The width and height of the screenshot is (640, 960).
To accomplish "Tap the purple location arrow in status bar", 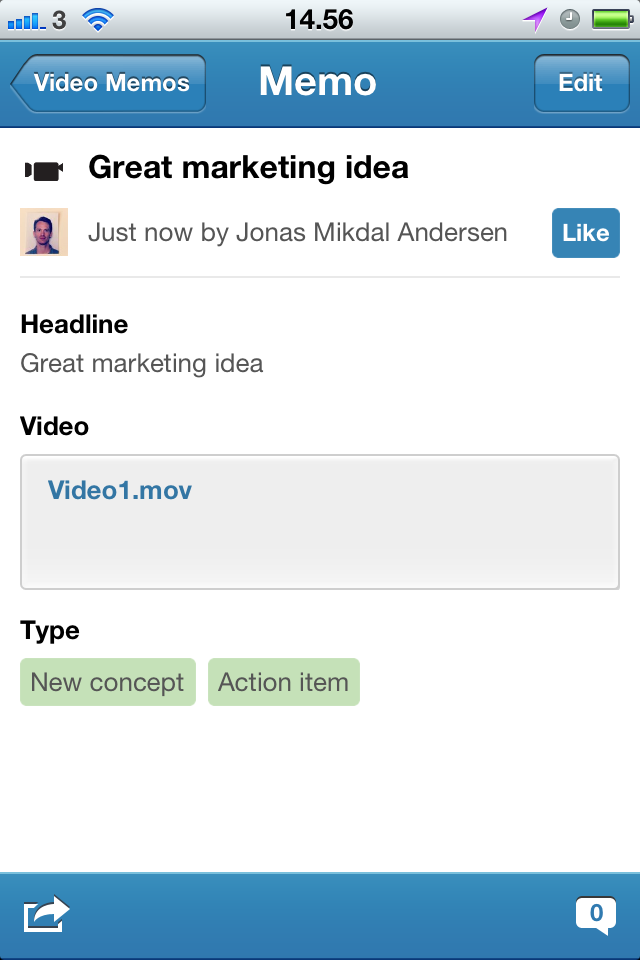I will coord(536,19).
